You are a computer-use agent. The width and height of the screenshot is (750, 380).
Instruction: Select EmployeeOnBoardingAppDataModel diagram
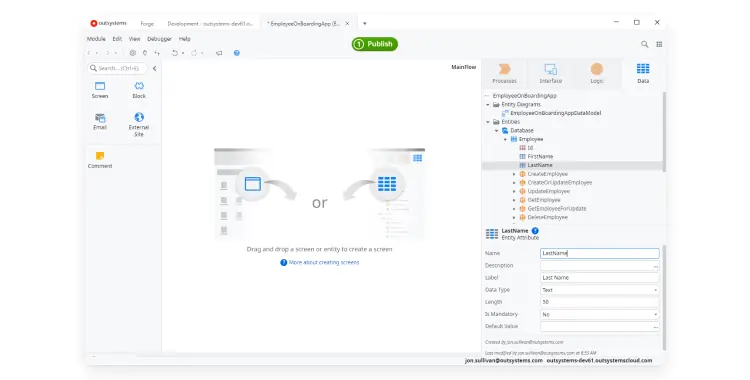pos(555,113)
